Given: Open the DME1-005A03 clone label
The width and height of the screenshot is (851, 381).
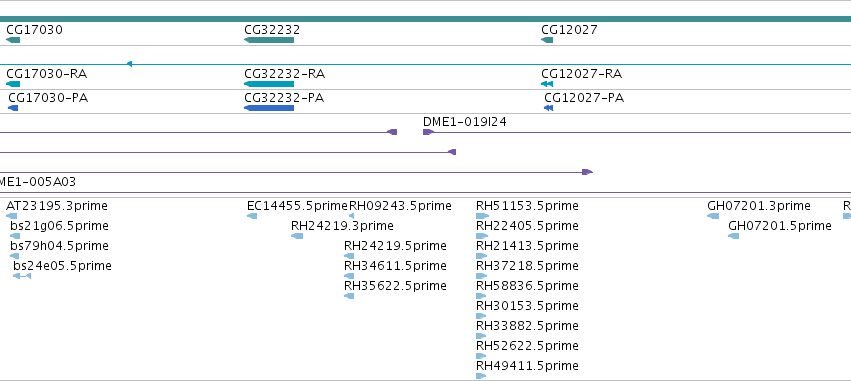Looking at the screenshot, I should point(37,182).
